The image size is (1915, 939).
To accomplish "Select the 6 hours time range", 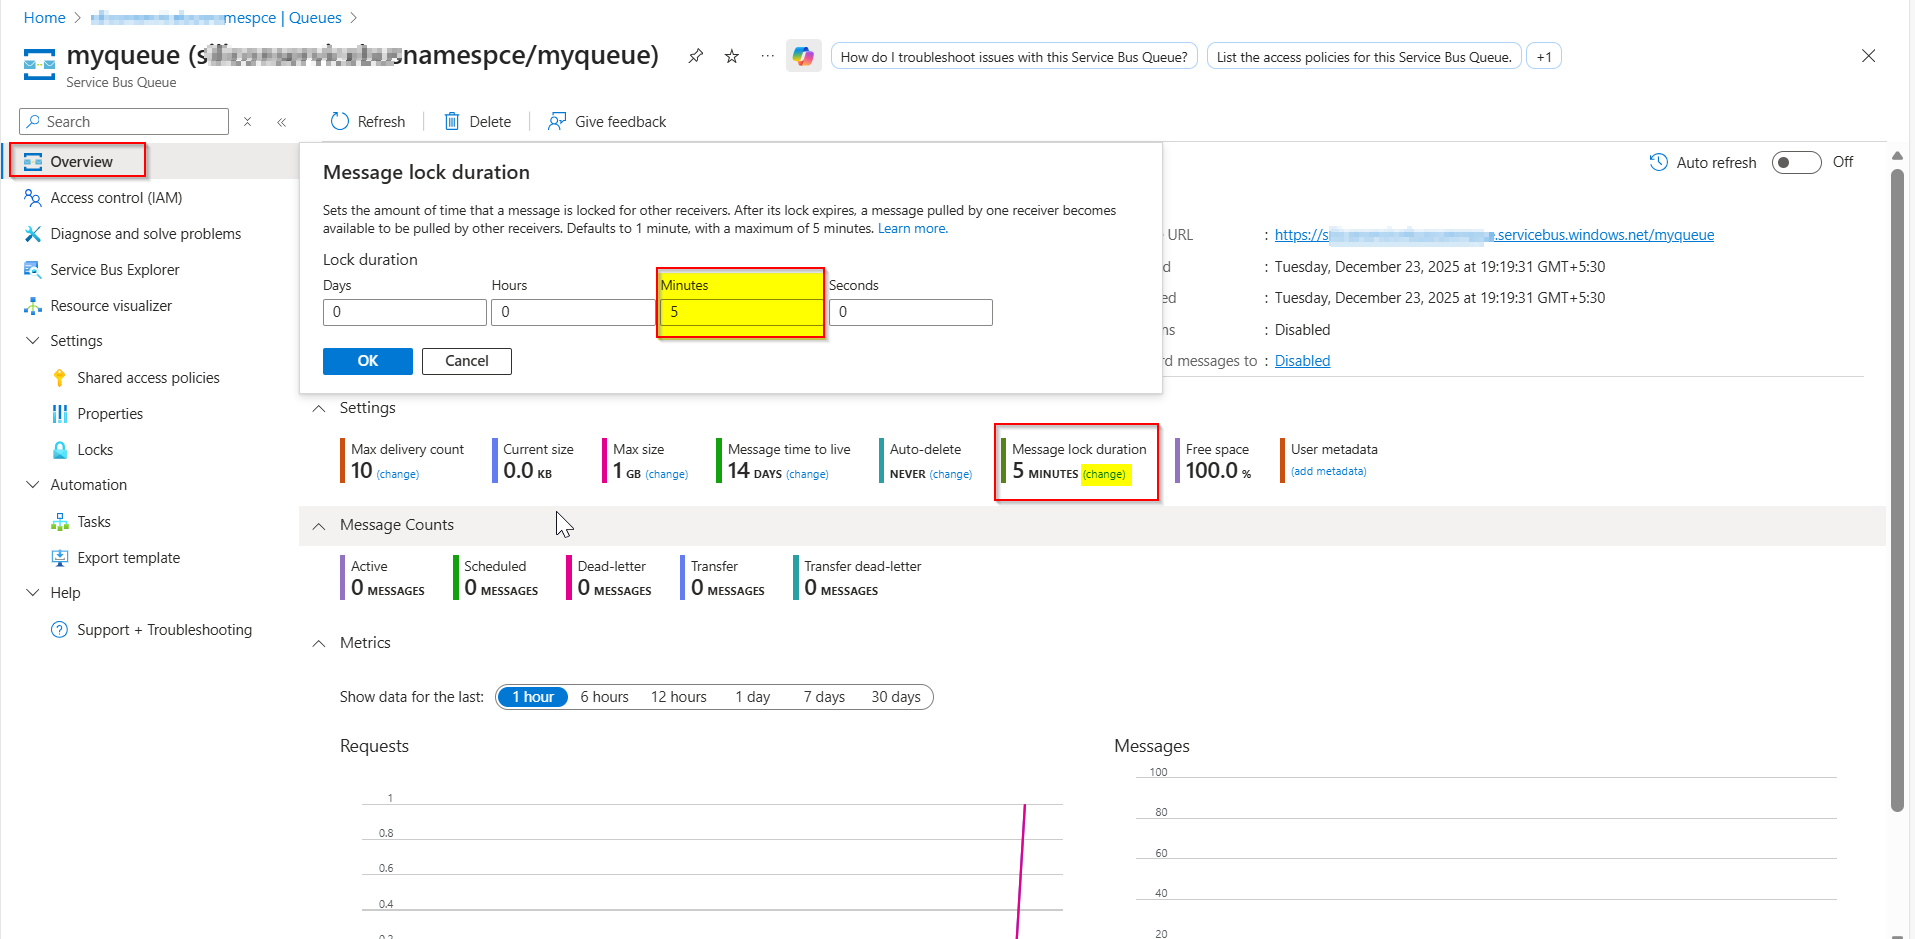I will coord(604,697).
